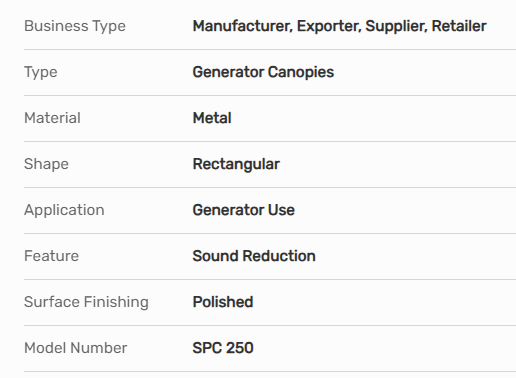This screenshot has width=516, height=378.
Task: Click the Surface Finishing label
Action: (86, 302)
